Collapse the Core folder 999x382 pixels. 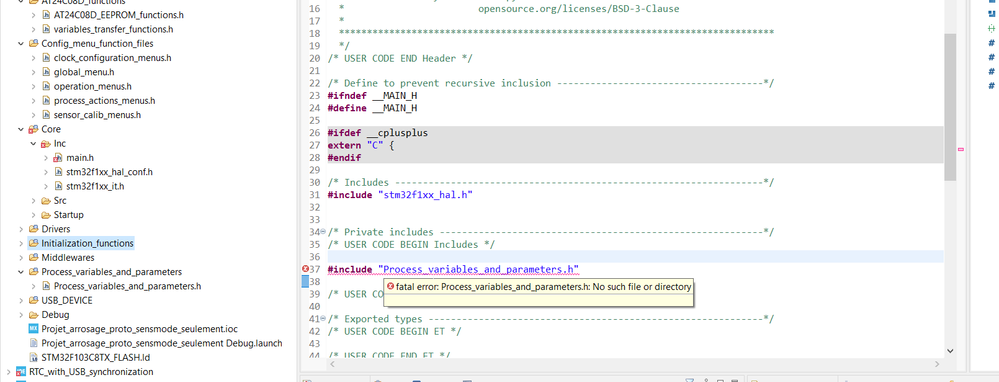click(21, 129)
